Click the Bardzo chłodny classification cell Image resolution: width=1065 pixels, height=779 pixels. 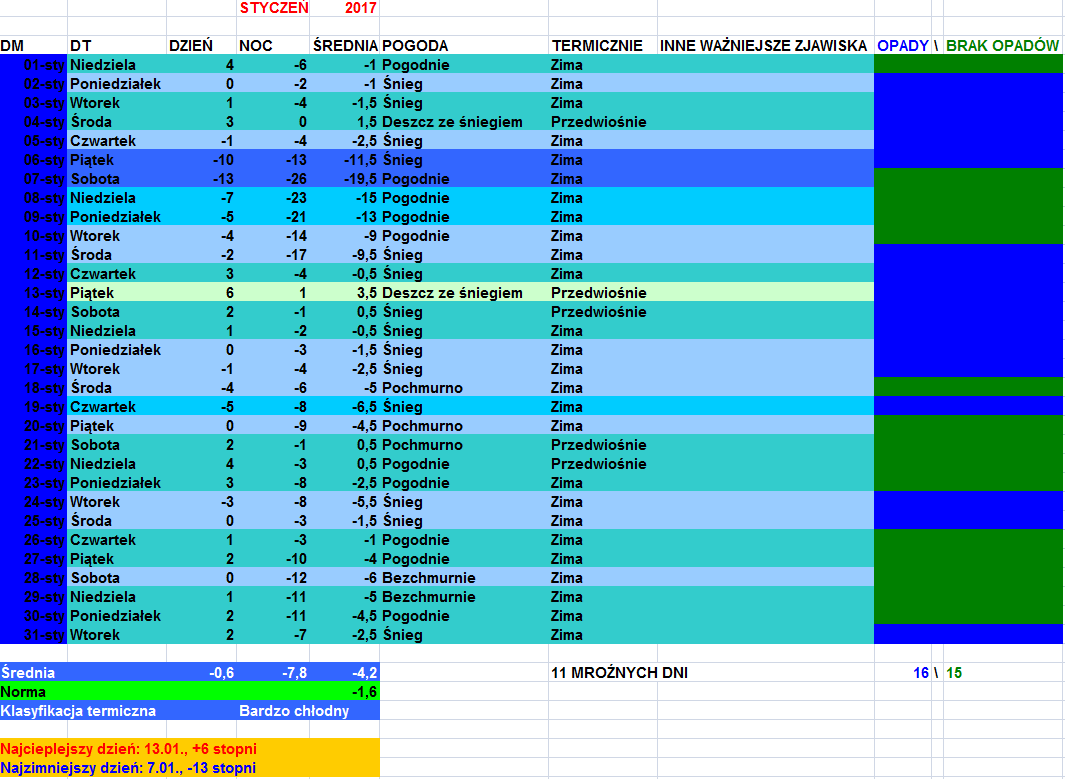pos(294,711)
